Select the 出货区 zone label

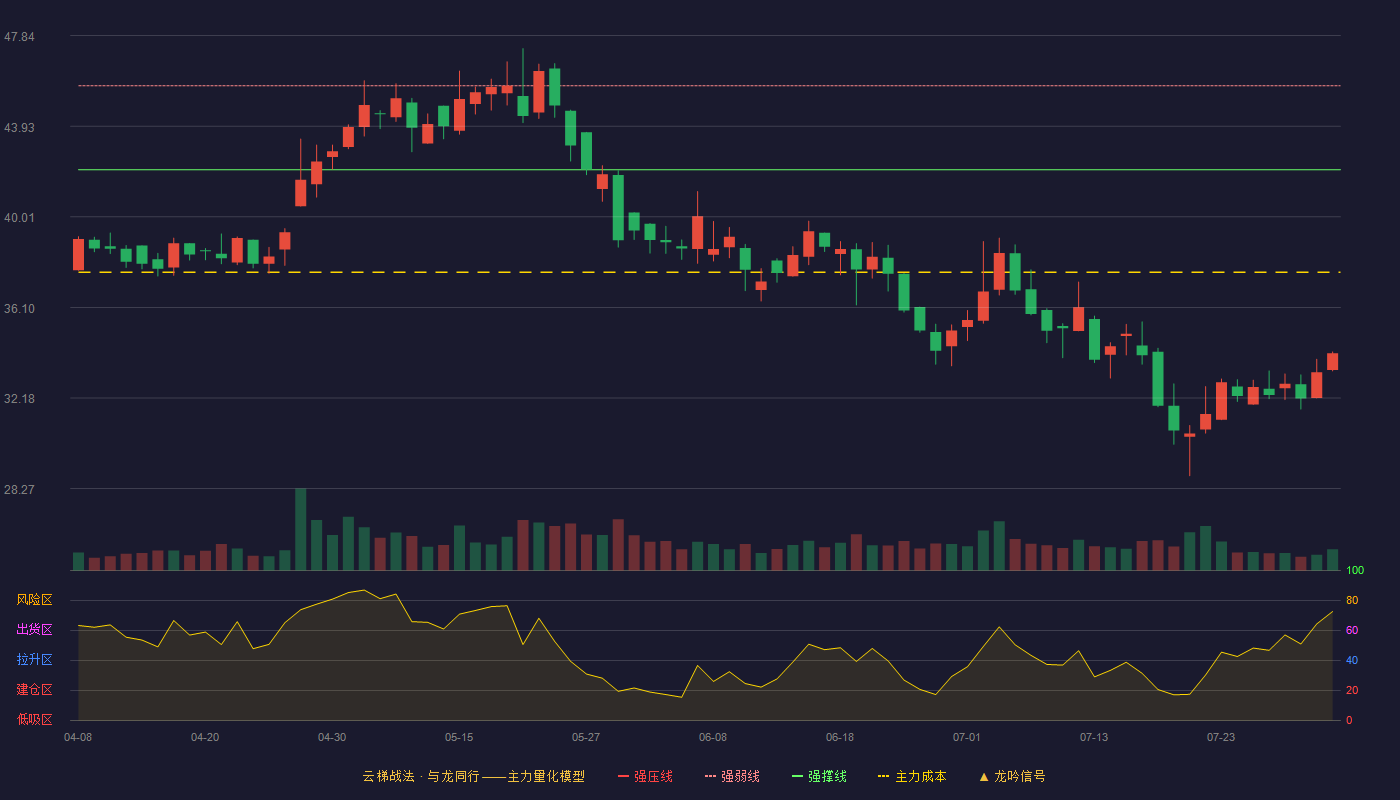point(34,630)
